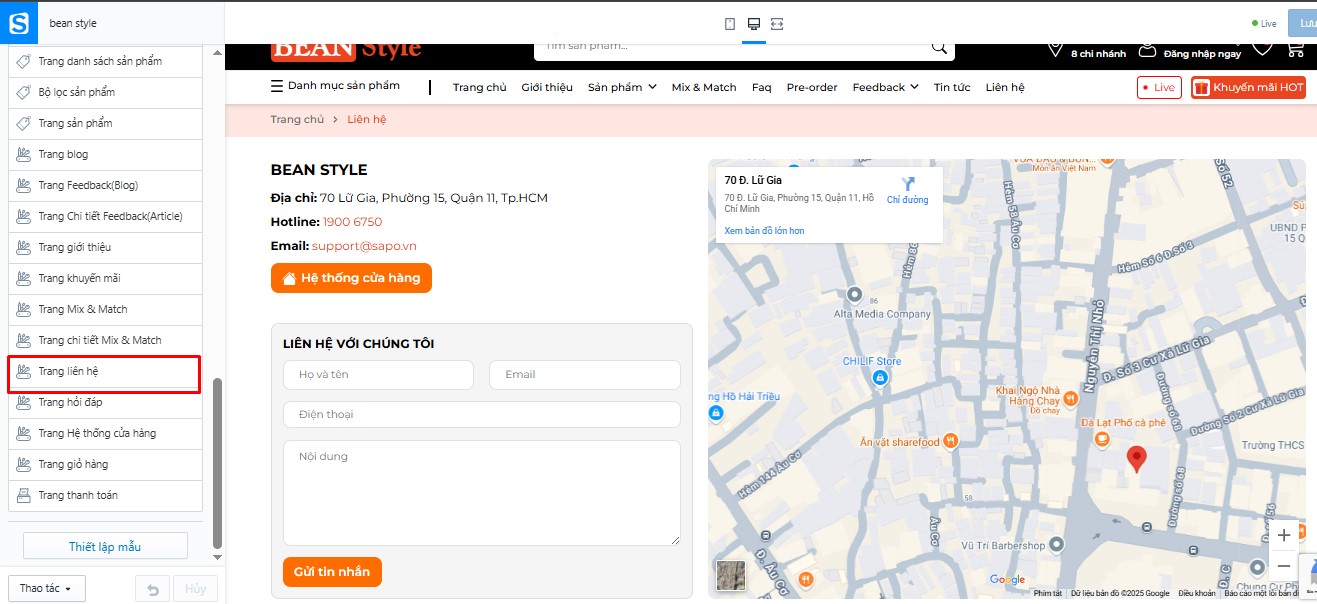Select desktop preview icon
1317x604 pixels.
coord(754,23)
